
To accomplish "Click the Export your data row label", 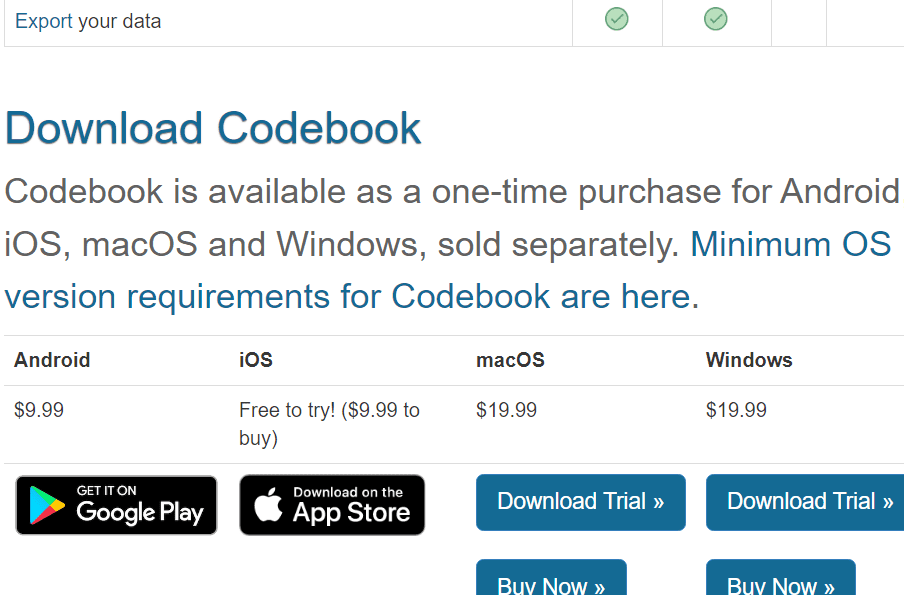I will (x=88, y=21).
